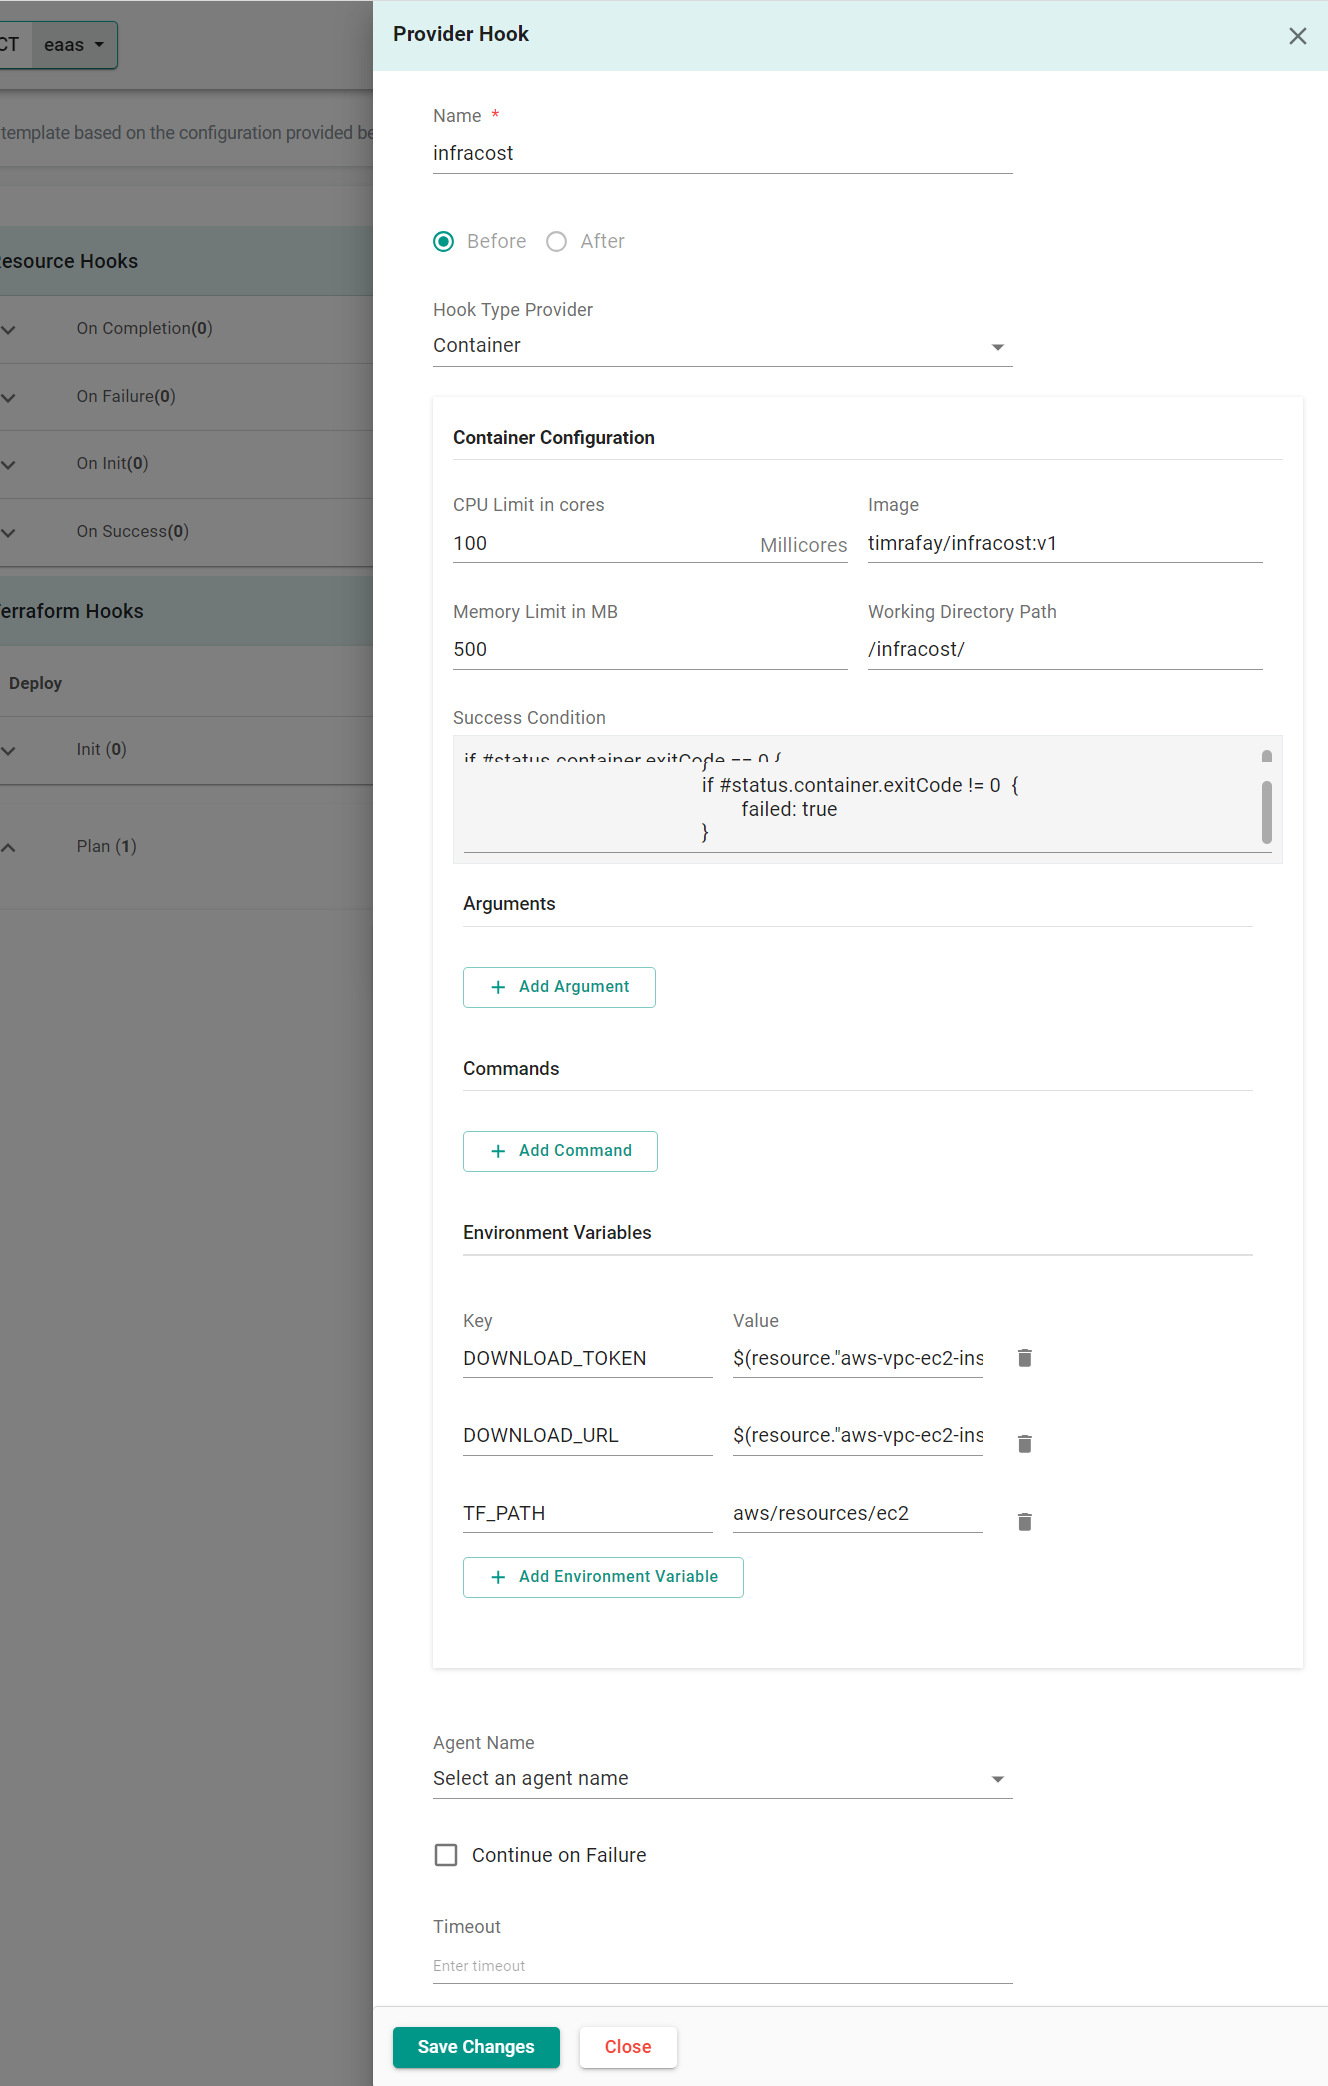The height and width of the screenshot is (2086, 1328).
Task: Edit the Image field timrafay/infracost:v1
Action: (1065, 544)
